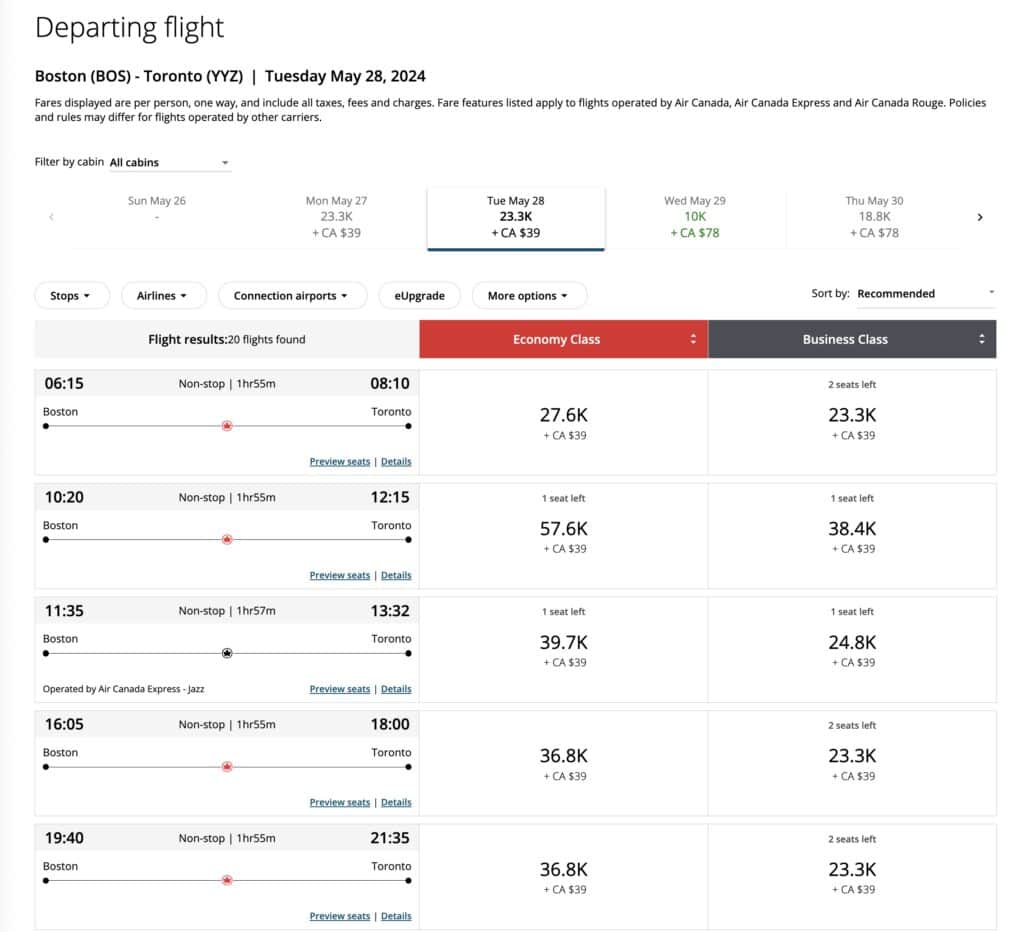Click sort arrows icon in Business Class header
The height and width of the screenshot is (932, 1024).
pos(982,339)
